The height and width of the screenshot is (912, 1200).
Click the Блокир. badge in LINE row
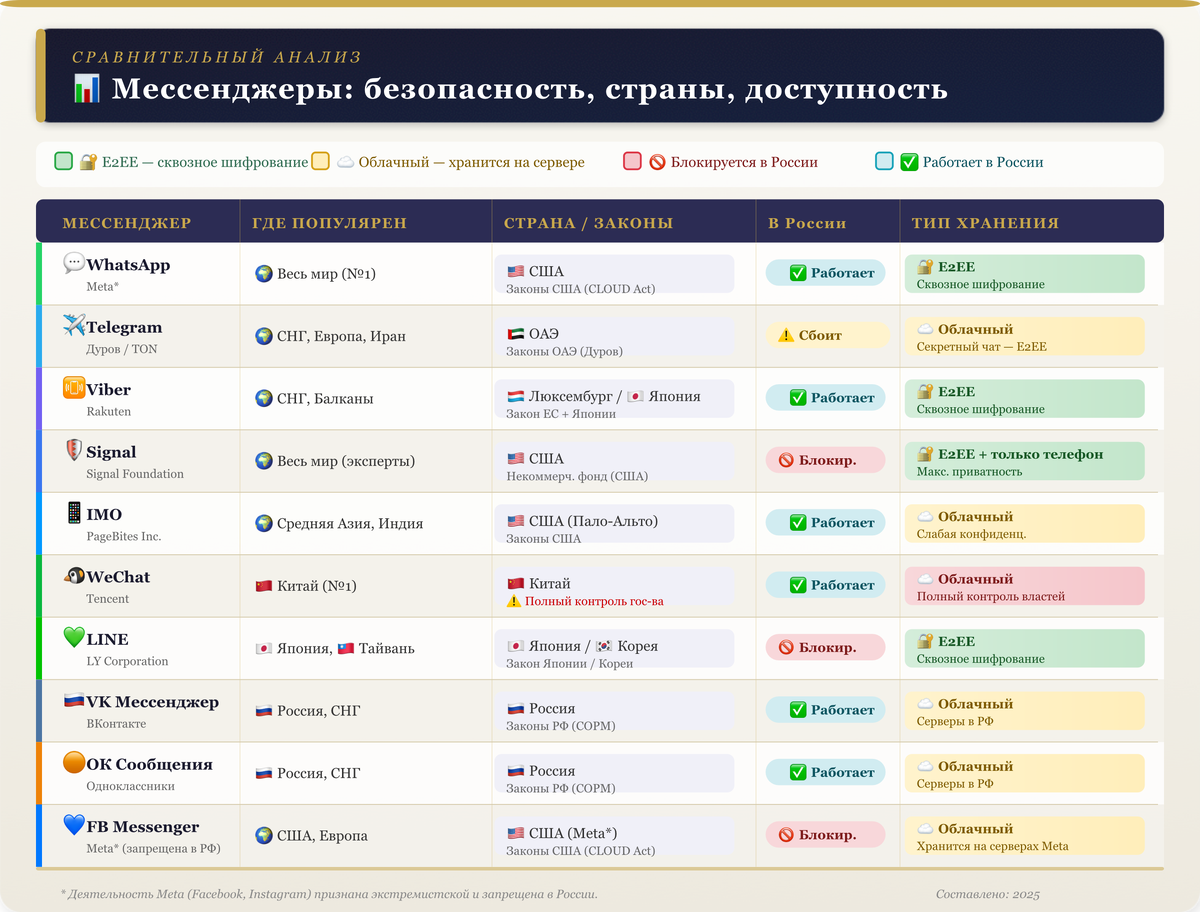tap(826, 647)
